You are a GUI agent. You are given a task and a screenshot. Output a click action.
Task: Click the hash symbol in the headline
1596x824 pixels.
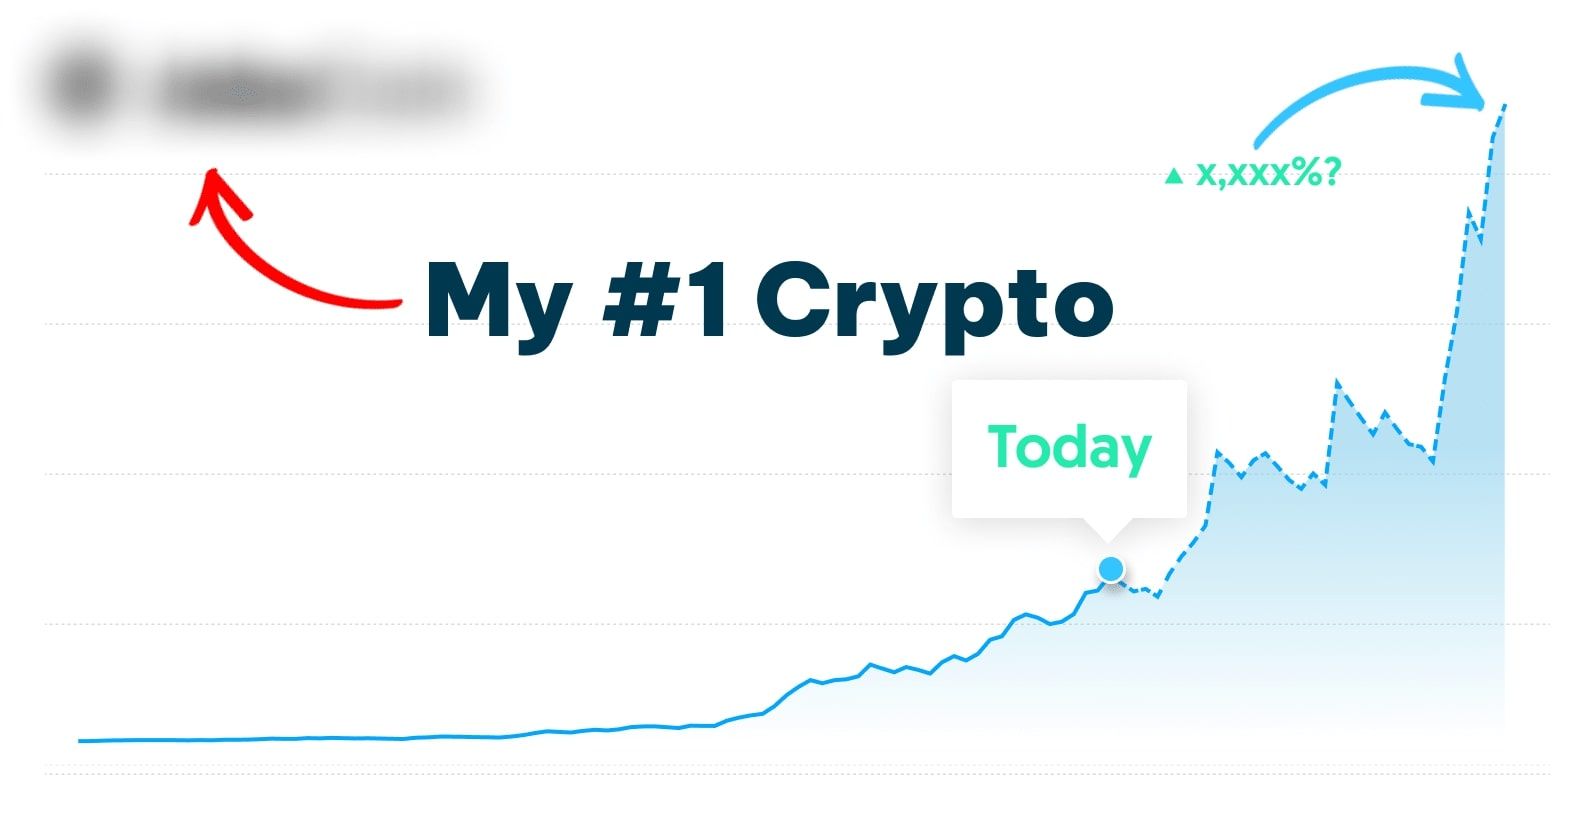point(638,300)
